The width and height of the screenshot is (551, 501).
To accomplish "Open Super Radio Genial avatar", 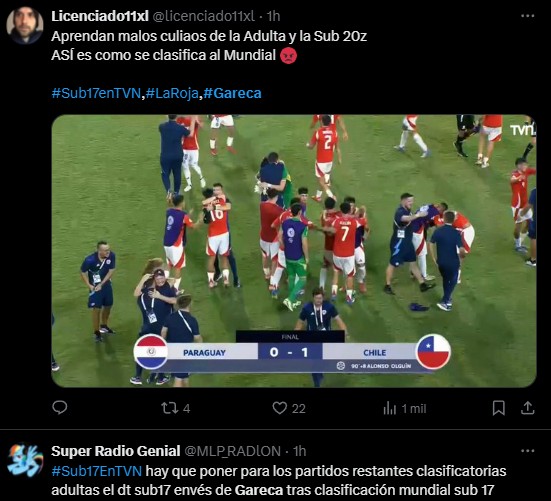I will tap(25, 460).
